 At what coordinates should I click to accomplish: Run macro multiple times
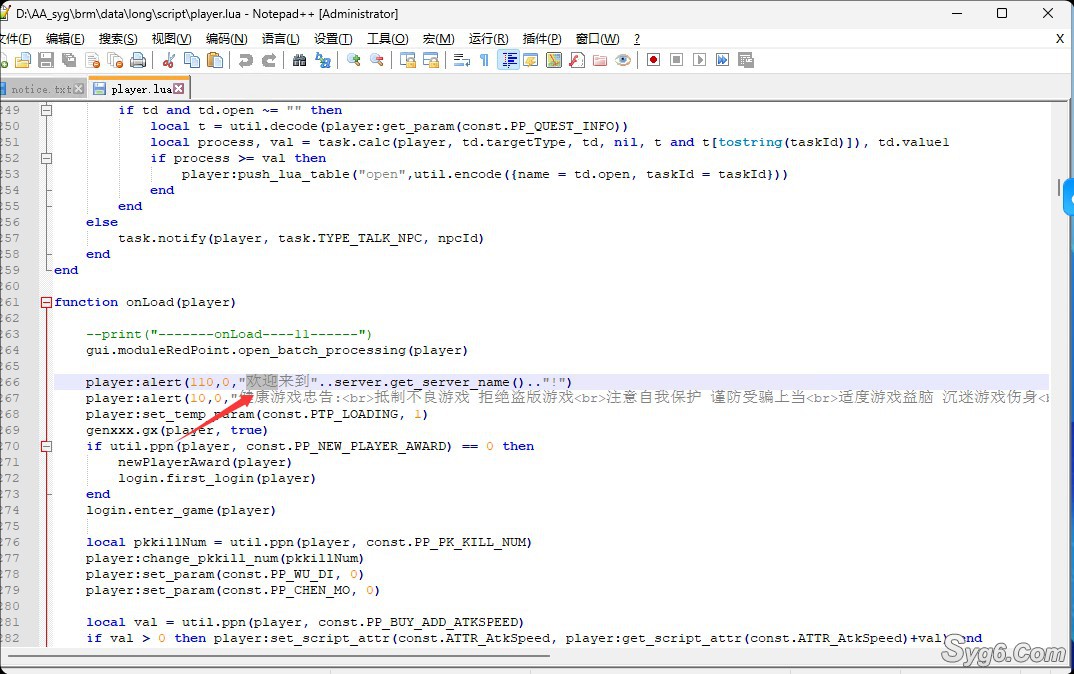[723, 60]
